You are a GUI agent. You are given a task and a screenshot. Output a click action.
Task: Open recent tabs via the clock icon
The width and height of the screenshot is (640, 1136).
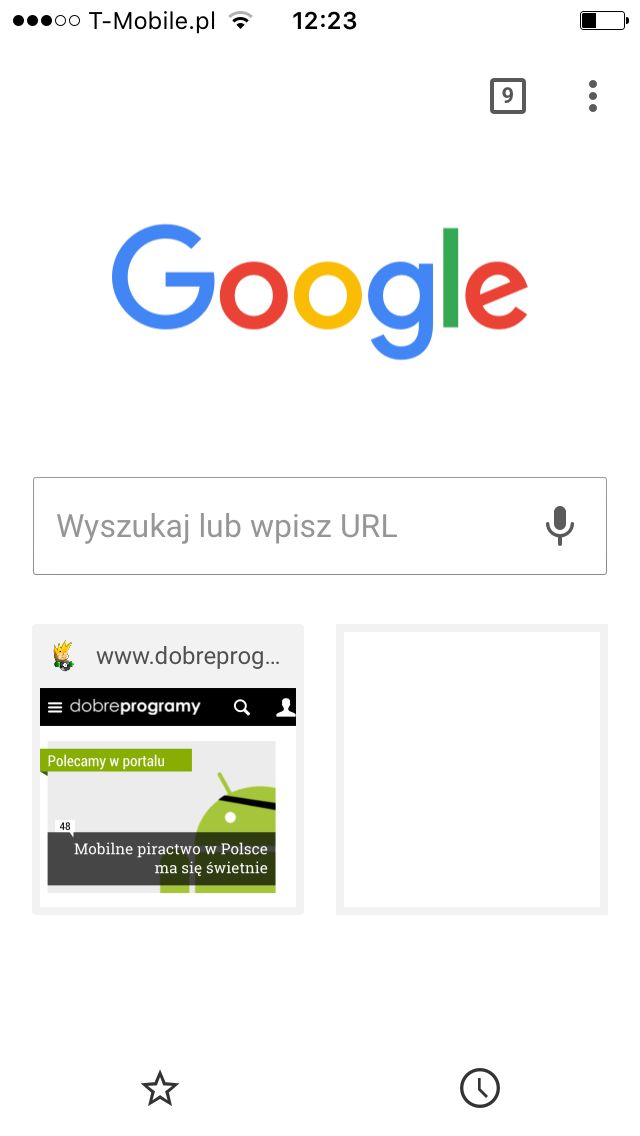480,1088
